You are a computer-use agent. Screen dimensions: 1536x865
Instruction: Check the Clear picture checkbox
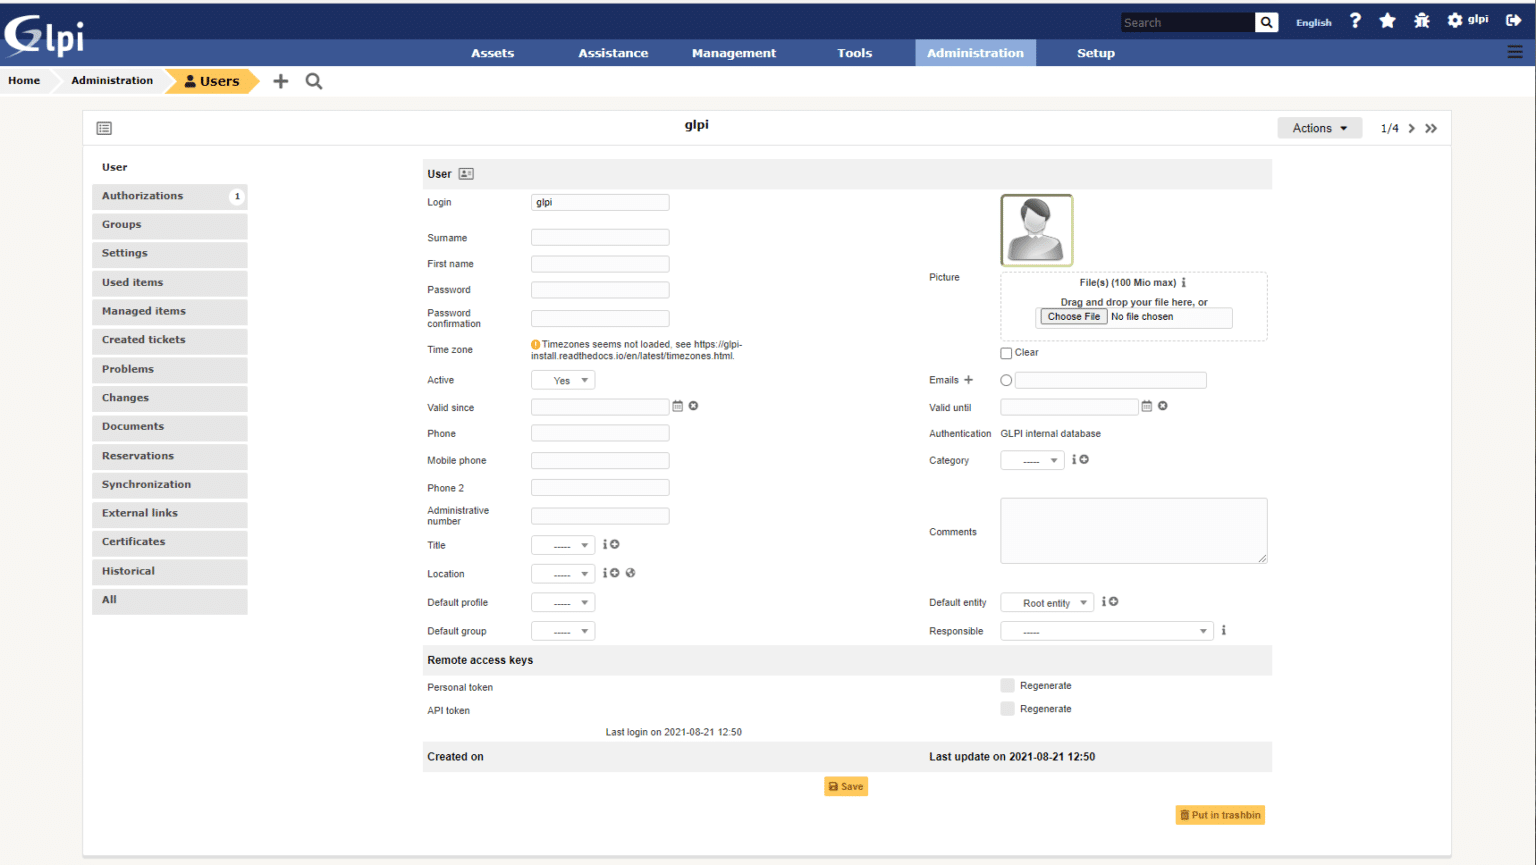(x=1006, y=353)
